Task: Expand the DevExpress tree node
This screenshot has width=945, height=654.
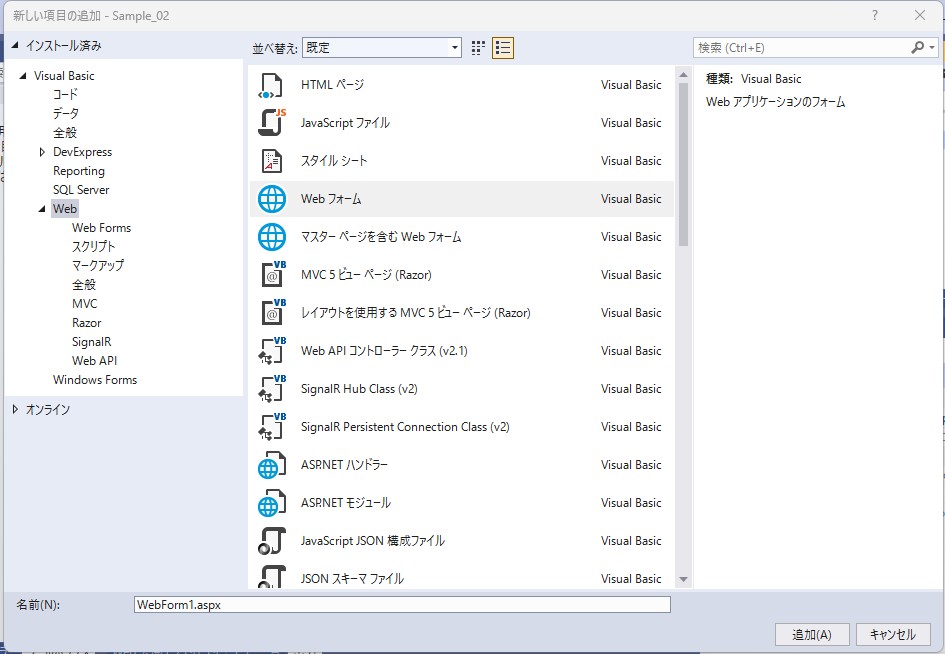Action: [x=42, y=152]
